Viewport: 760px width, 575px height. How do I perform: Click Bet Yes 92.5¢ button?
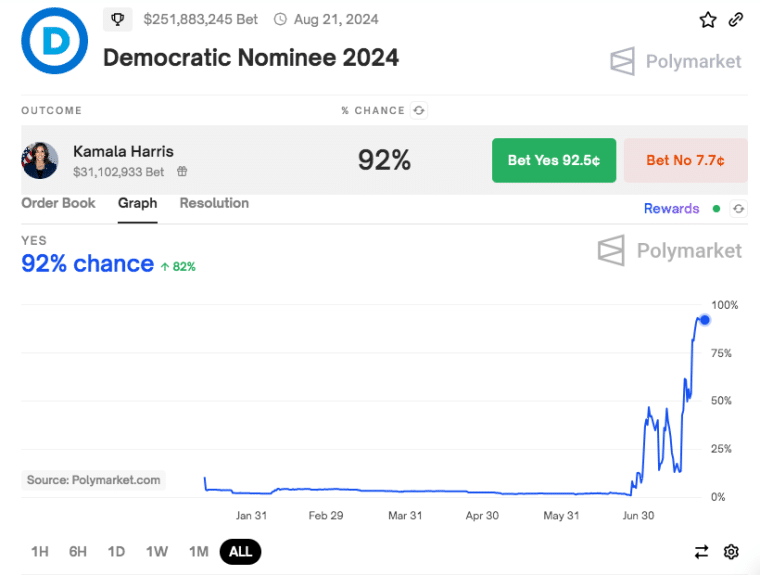[x=554, y=160]
